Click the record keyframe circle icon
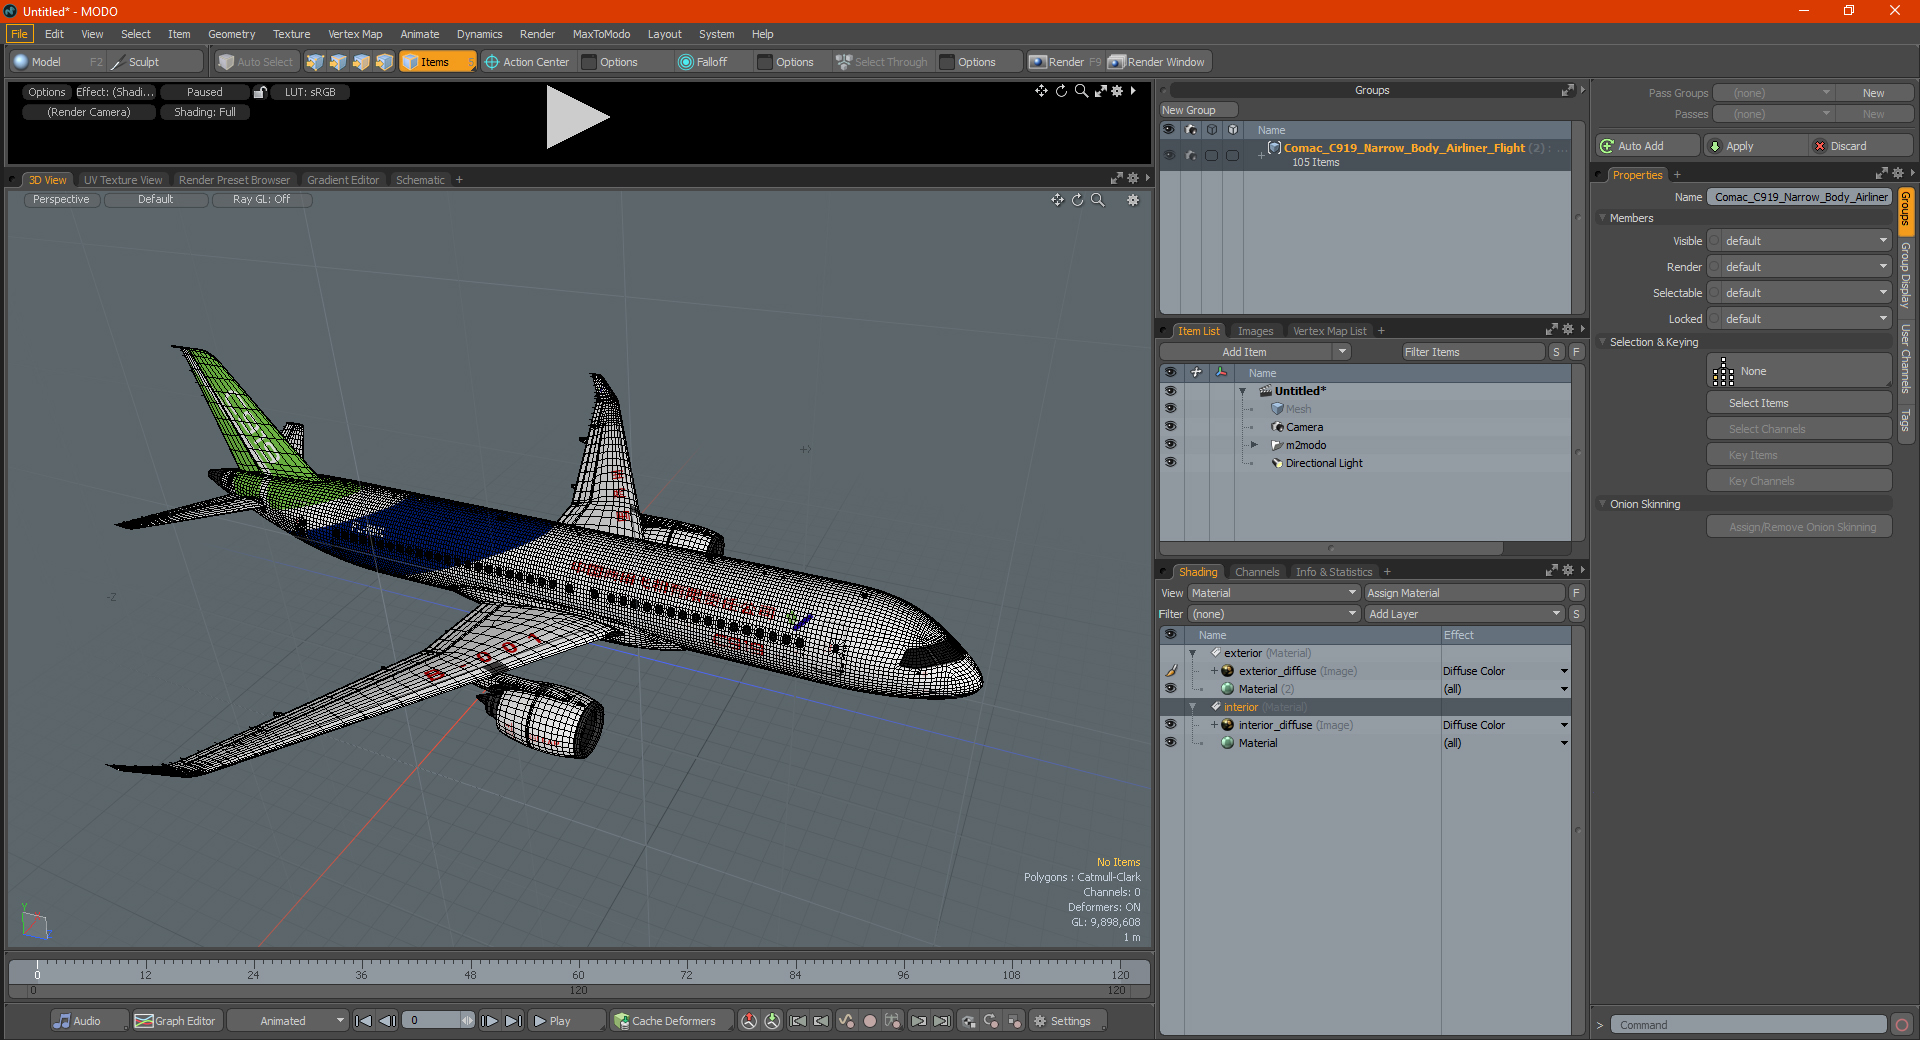 870,1021
